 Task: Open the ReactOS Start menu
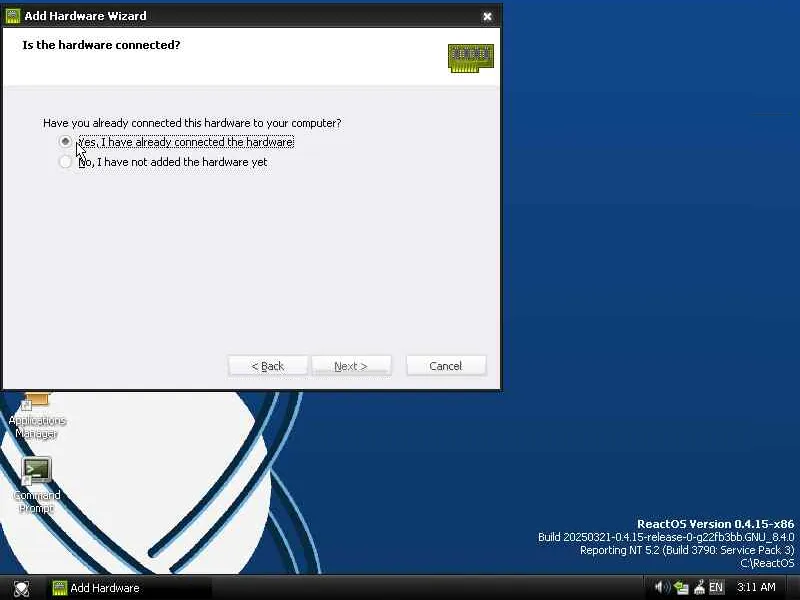(x=21, y=588)
